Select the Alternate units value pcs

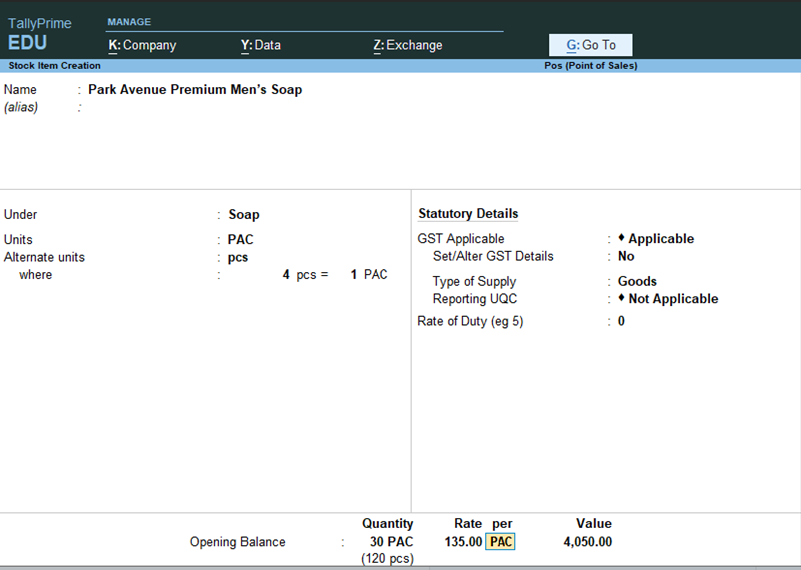tap(238, 257)
